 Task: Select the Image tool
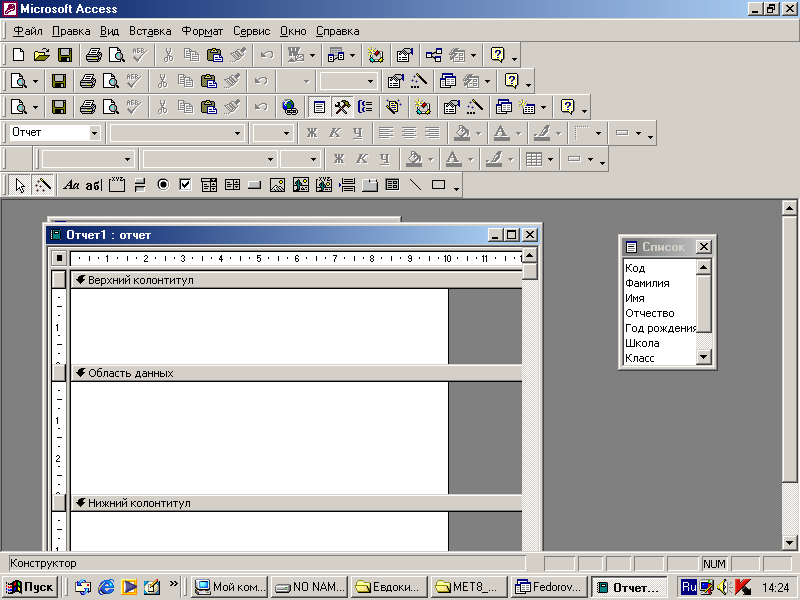click(277, 185)
